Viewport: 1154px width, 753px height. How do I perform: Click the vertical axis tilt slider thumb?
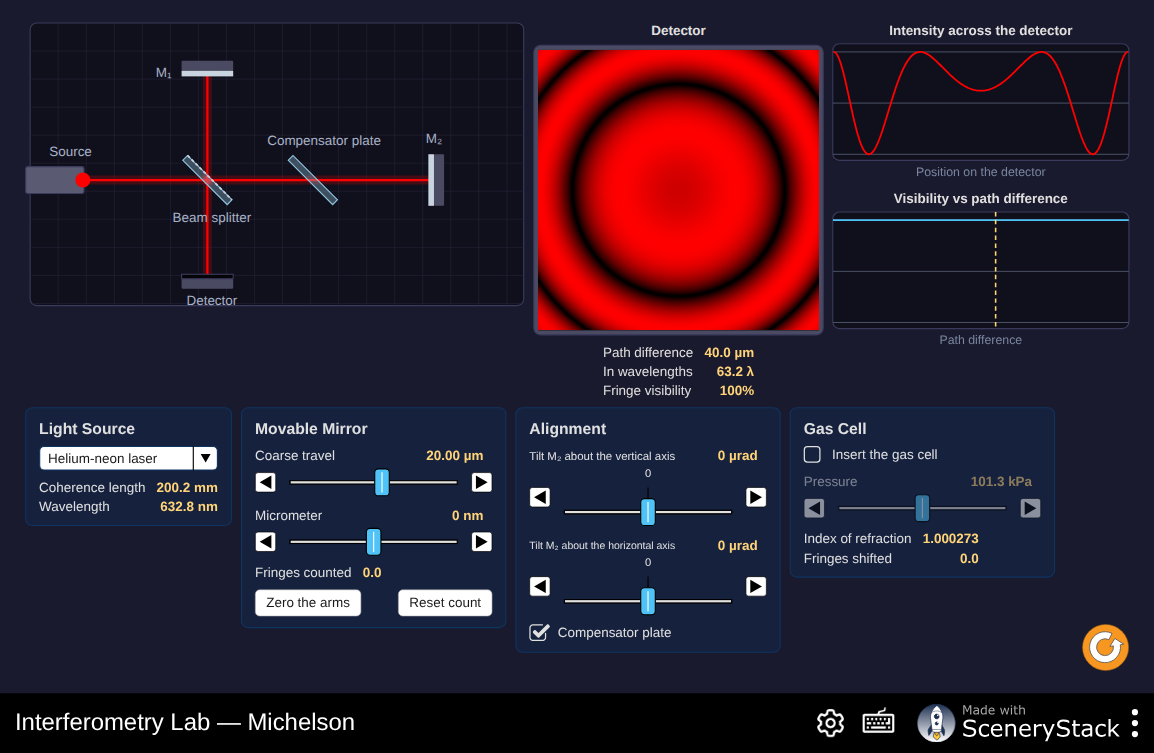[x=648, y=512]
